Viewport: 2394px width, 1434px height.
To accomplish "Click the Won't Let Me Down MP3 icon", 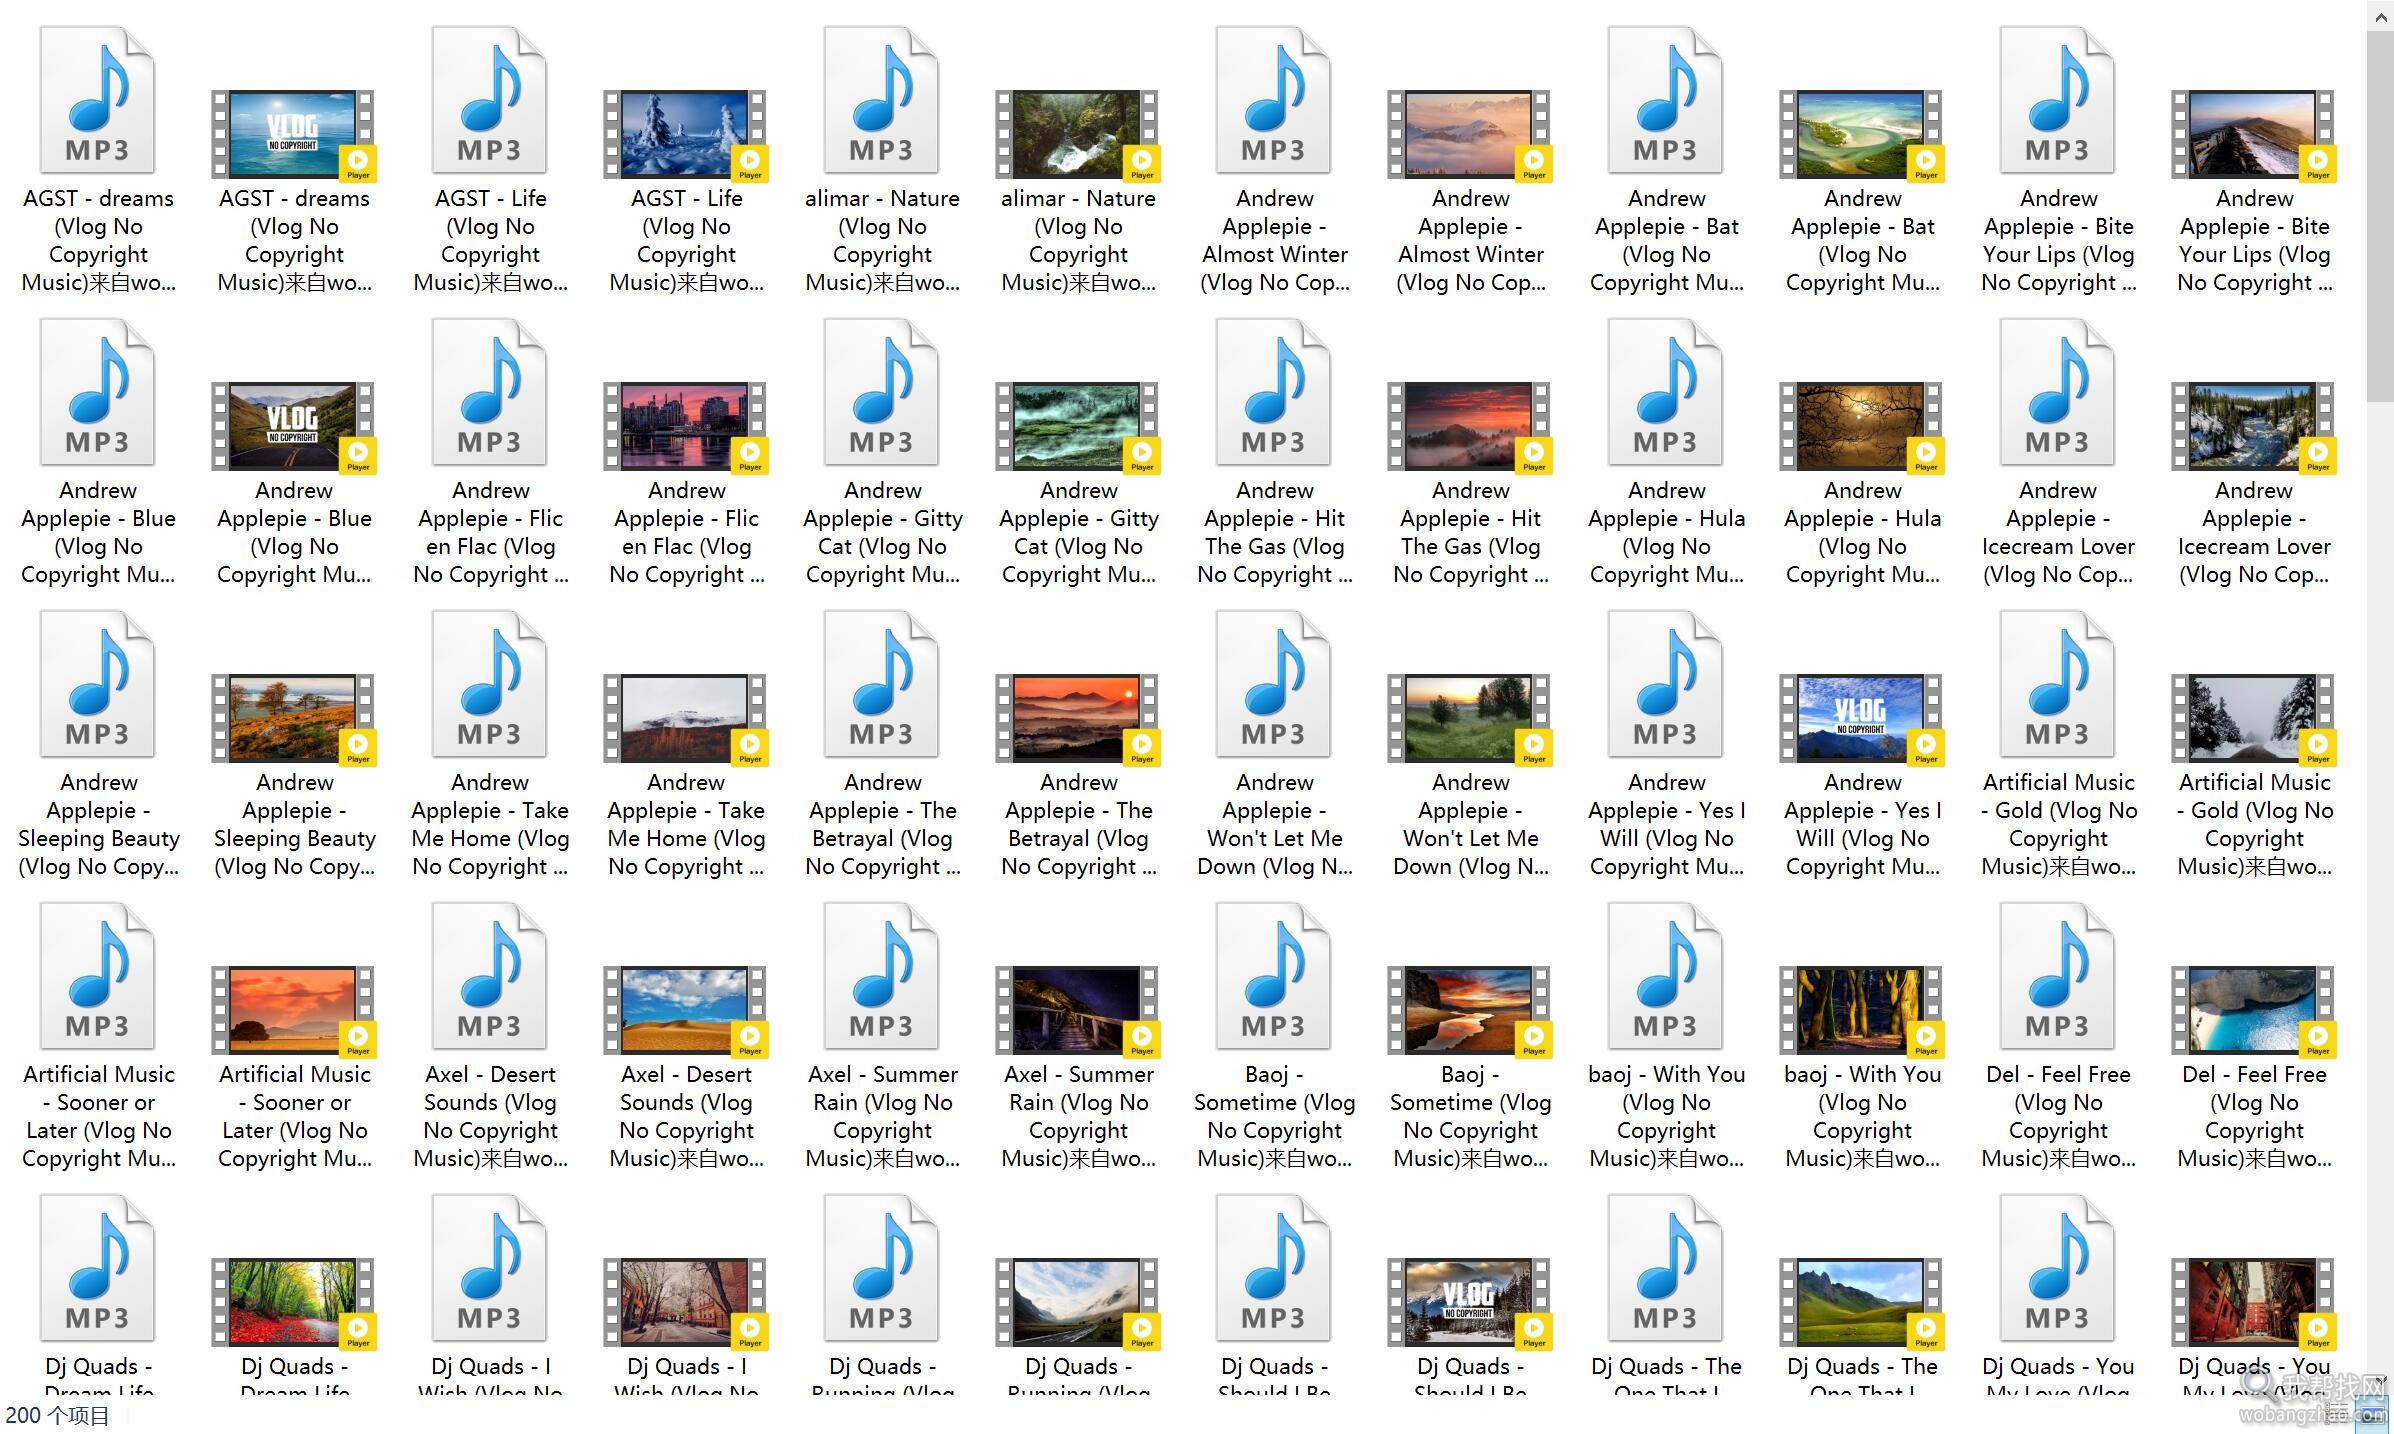I will click(1273, 684).
